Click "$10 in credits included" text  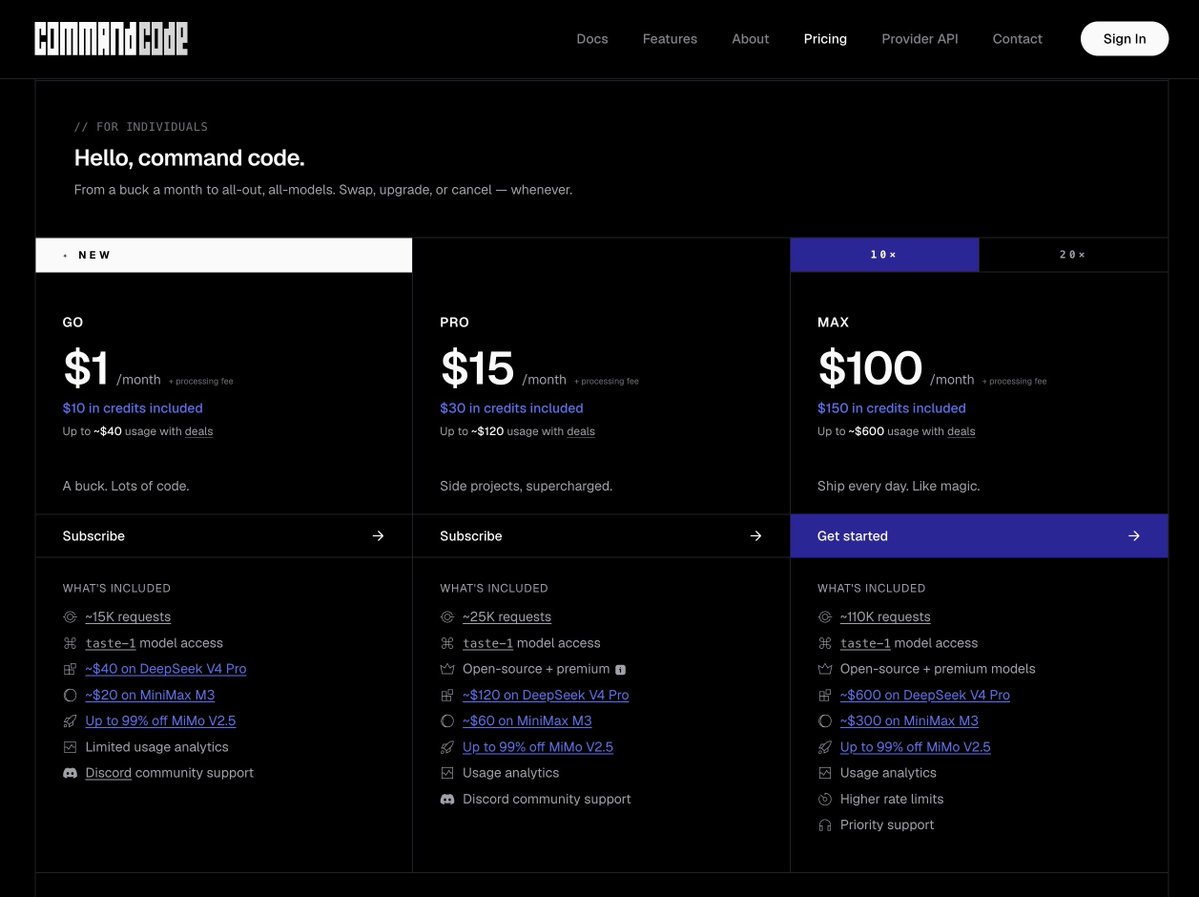132,408
